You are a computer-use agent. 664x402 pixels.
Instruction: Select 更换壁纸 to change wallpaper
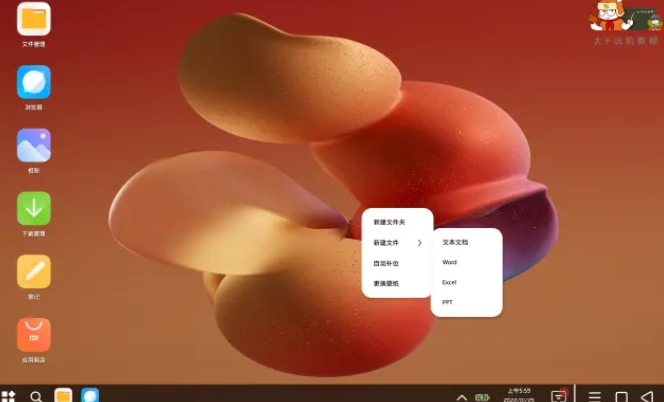[x=386, y=284]
